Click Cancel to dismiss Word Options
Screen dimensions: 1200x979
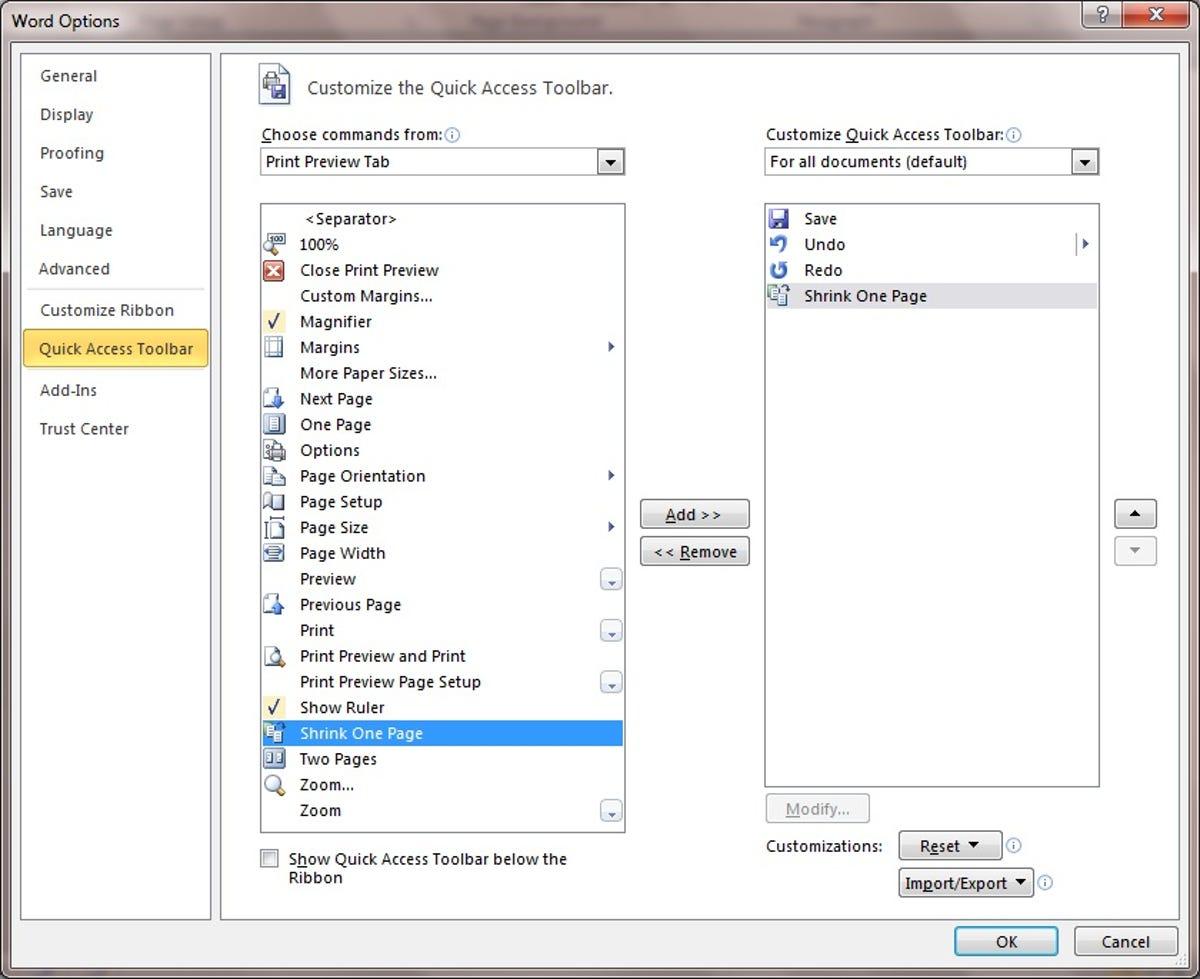[x=1126, y=941]
